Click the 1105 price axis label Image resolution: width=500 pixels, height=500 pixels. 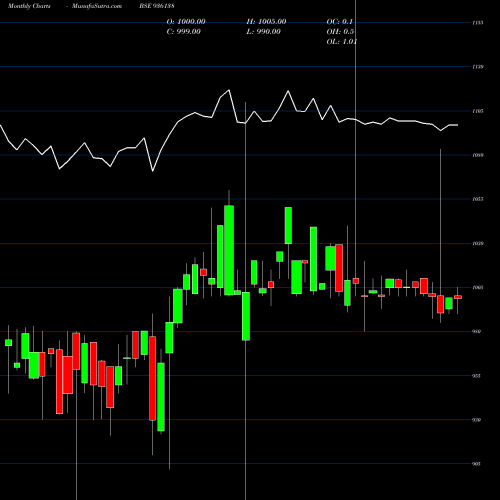point(478,111)
